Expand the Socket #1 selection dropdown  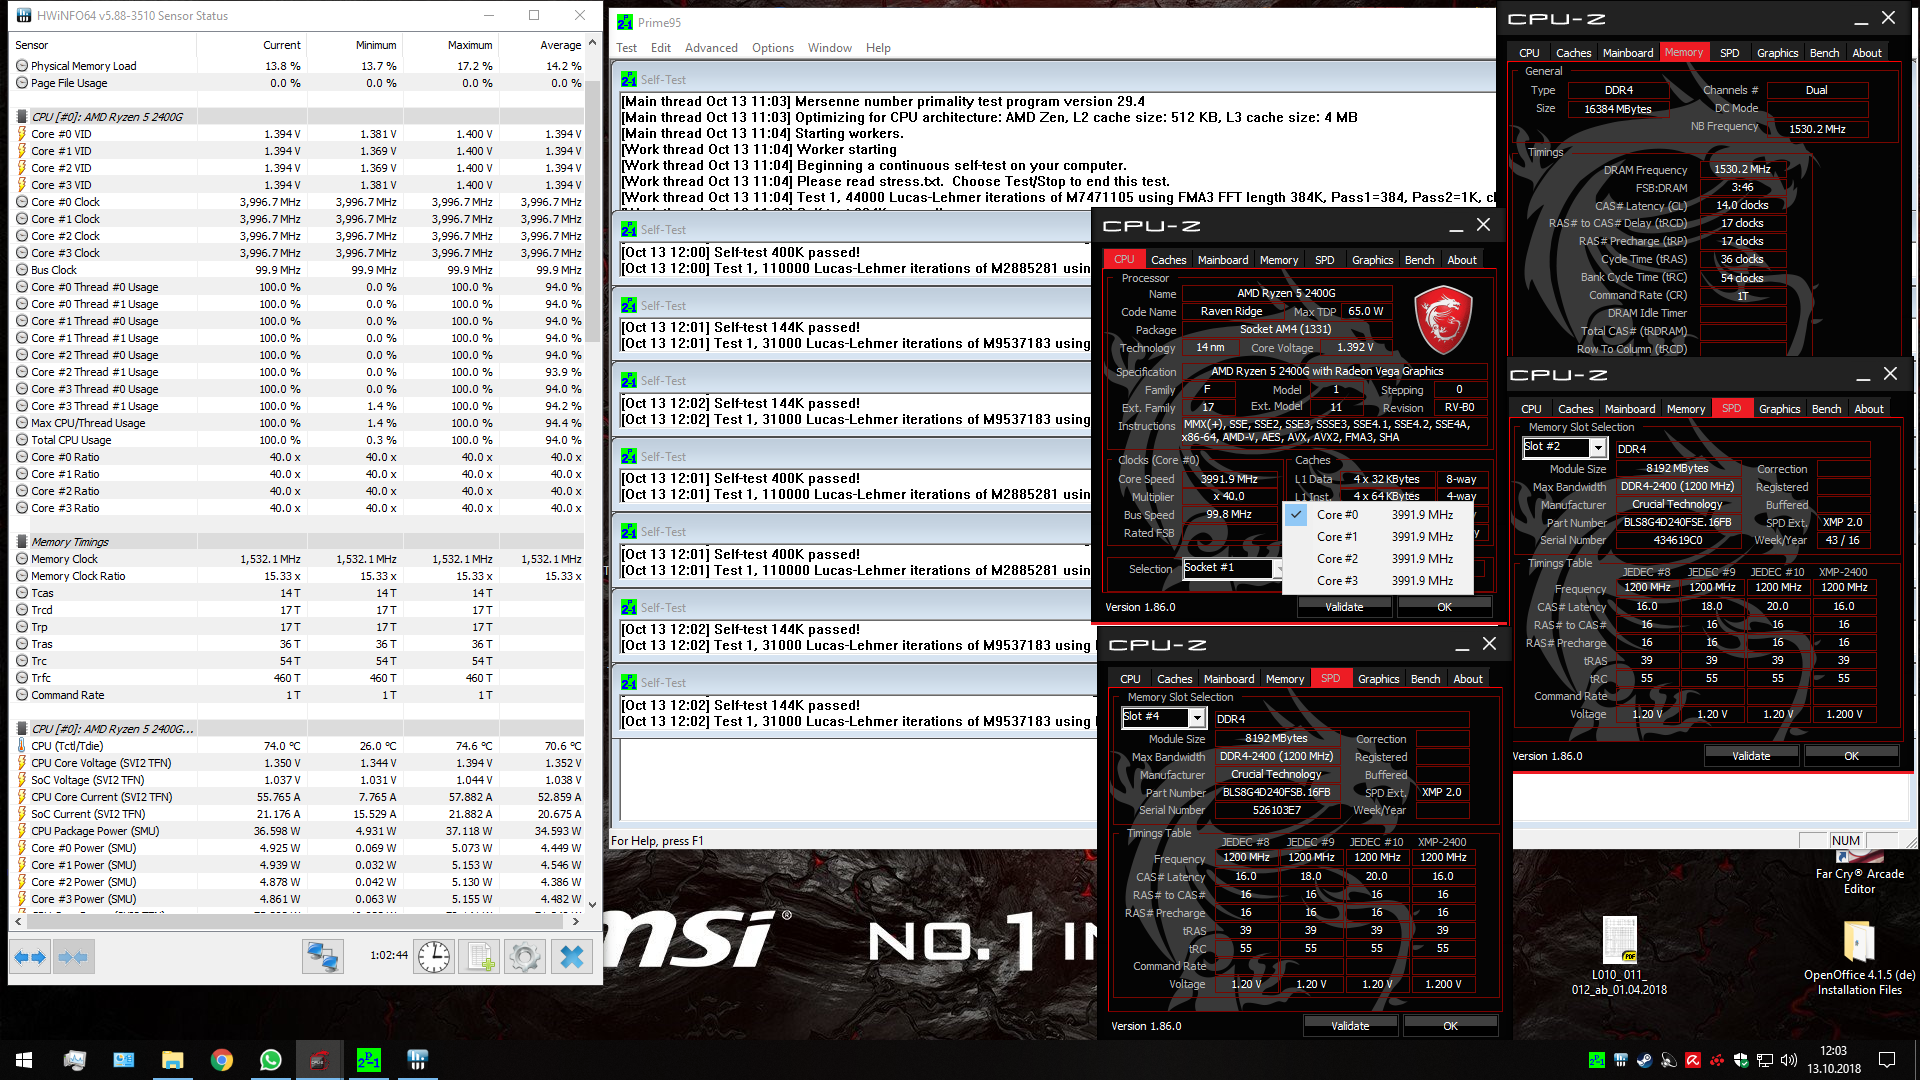1281,568
